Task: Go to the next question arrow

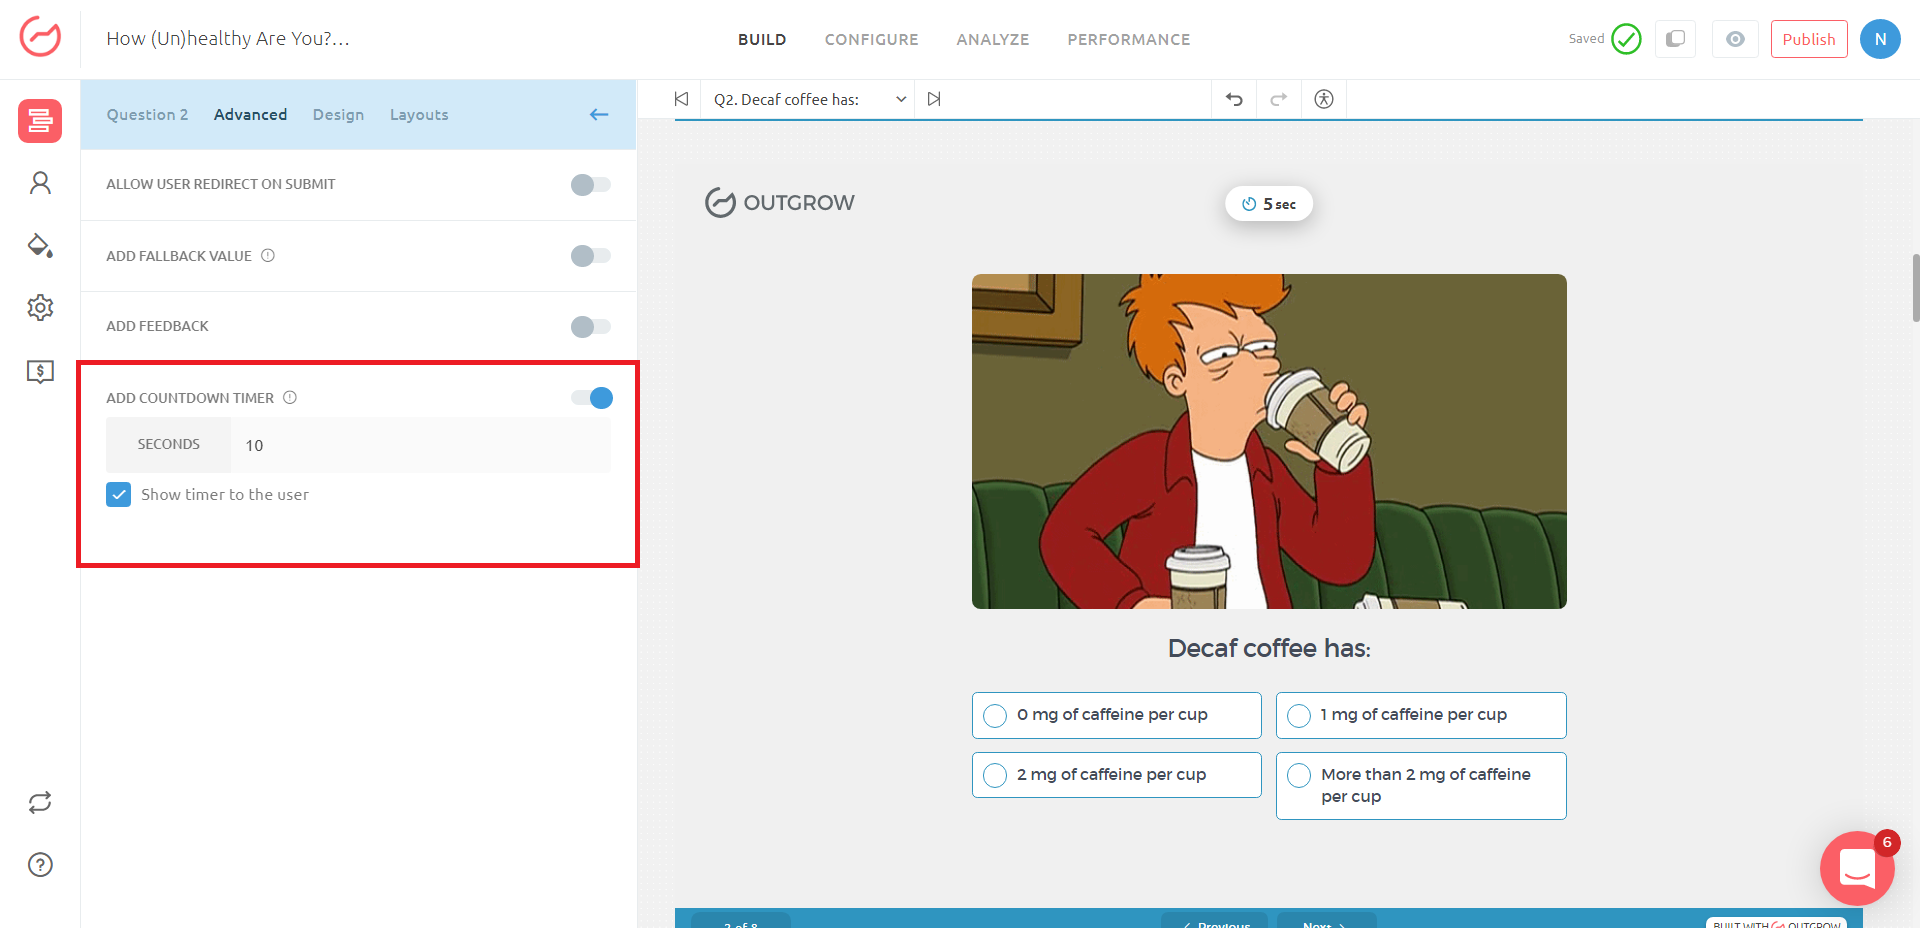Action: [934, 99]
